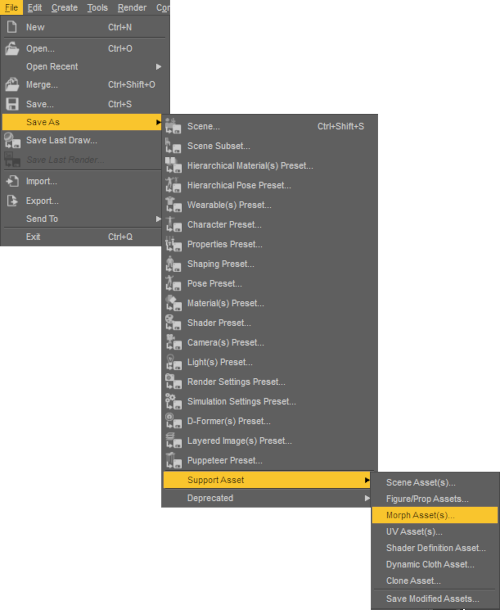
Task: Open the Render menu
Action: click(132, 7)
